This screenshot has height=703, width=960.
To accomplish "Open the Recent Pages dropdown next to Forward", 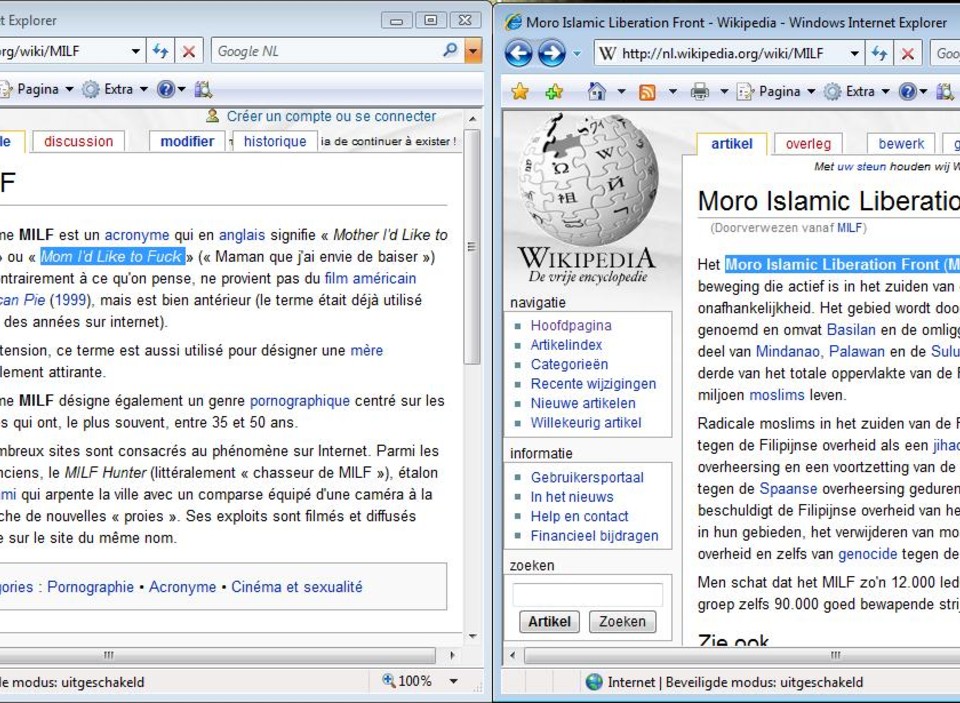I will [577, 54].
